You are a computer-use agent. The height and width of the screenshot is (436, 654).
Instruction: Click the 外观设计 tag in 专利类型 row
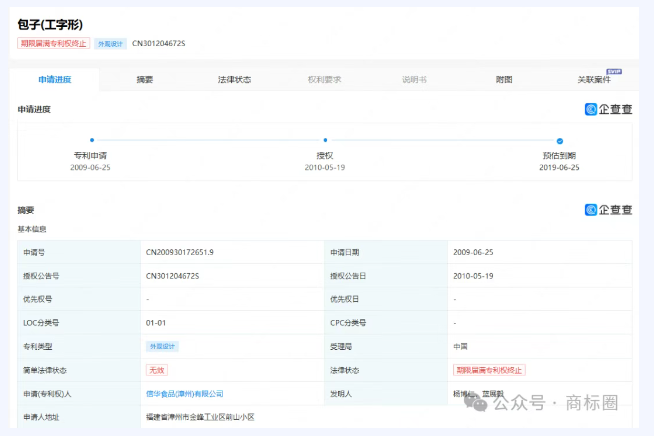click(x=162, y=346)
